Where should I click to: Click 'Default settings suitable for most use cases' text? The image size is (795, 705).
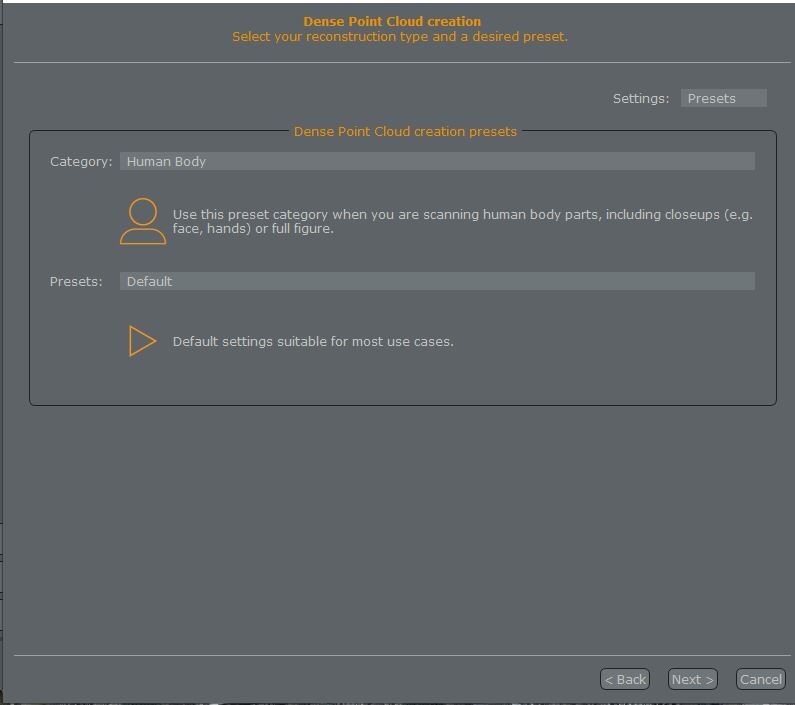tap(313, 341)
